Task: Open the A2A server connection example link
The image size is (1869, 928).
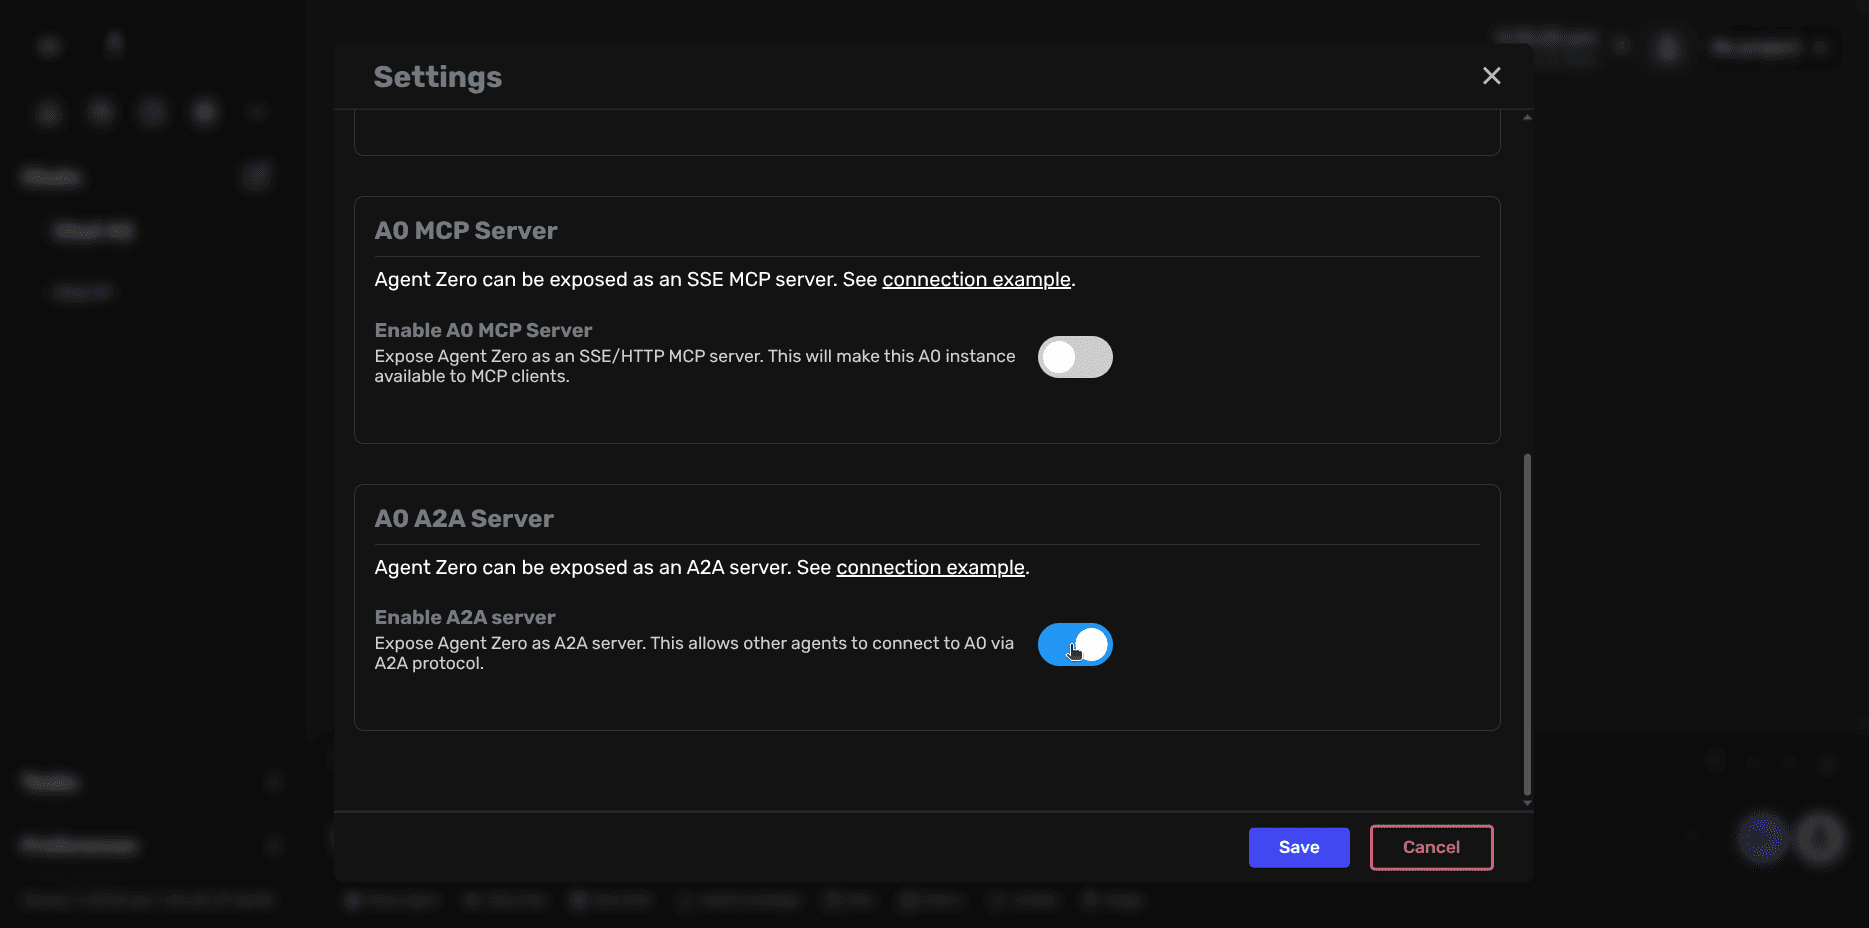Action: [930, 567]
